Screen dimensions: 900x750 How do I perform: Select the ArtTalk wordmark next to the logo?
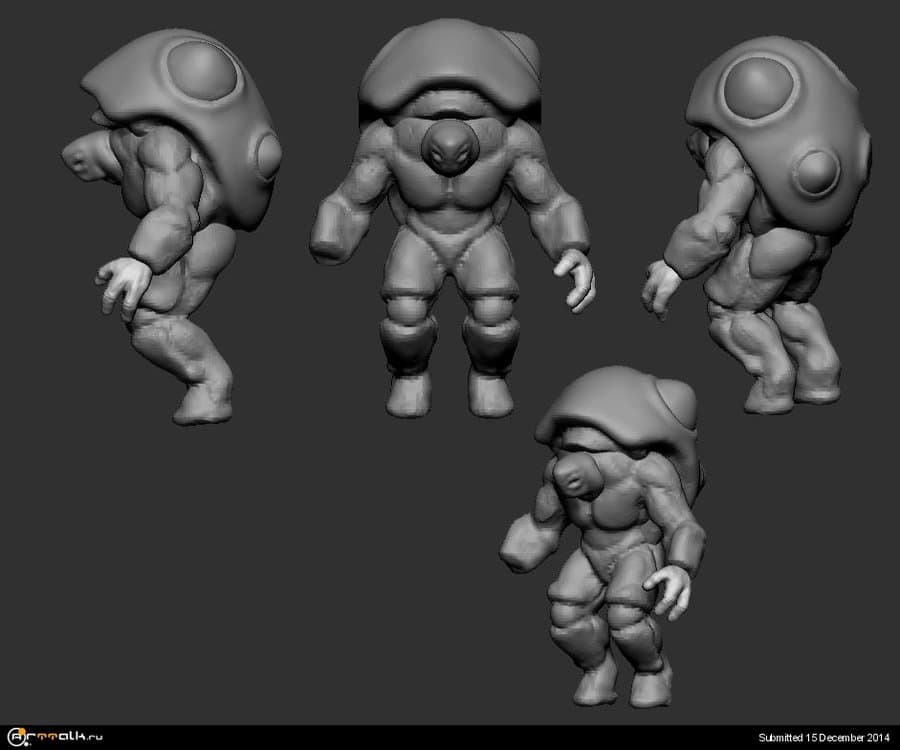(58, 737)
